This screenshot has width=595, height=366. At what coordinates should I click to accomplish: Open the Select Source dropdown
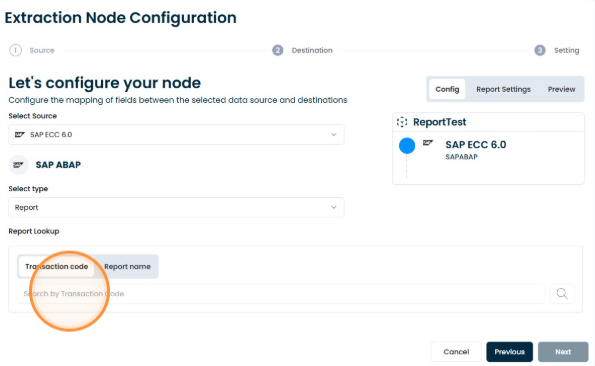176,135
